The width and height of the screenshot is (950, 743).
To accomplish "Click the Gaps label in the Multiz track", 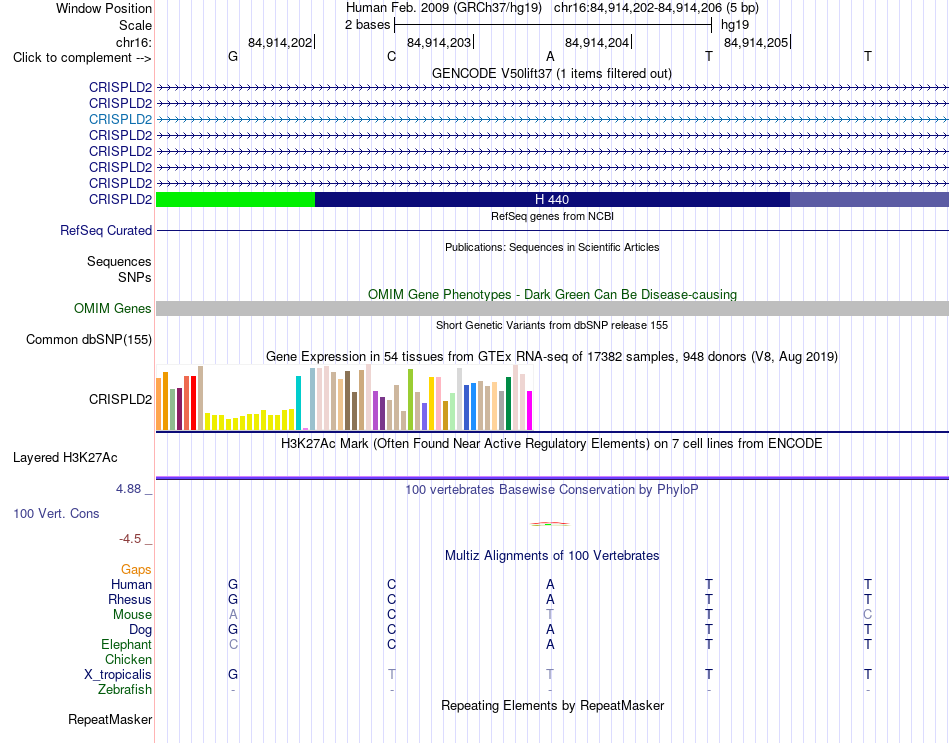I will (136, 569).
